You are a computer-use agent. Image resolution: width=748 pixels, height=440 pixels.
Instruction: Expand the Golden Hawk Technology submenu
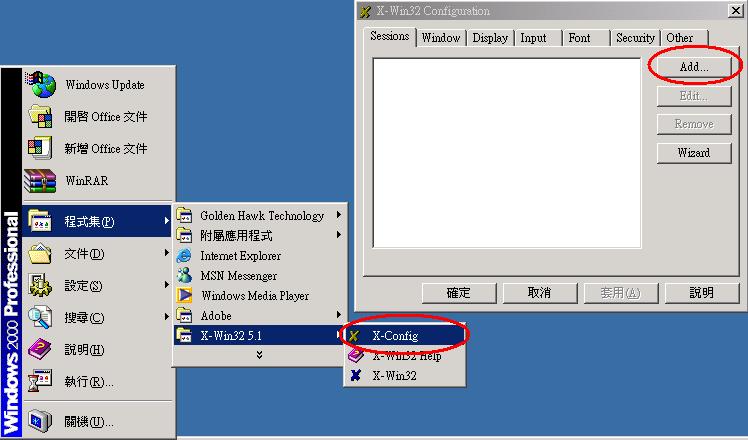point(261,215)
